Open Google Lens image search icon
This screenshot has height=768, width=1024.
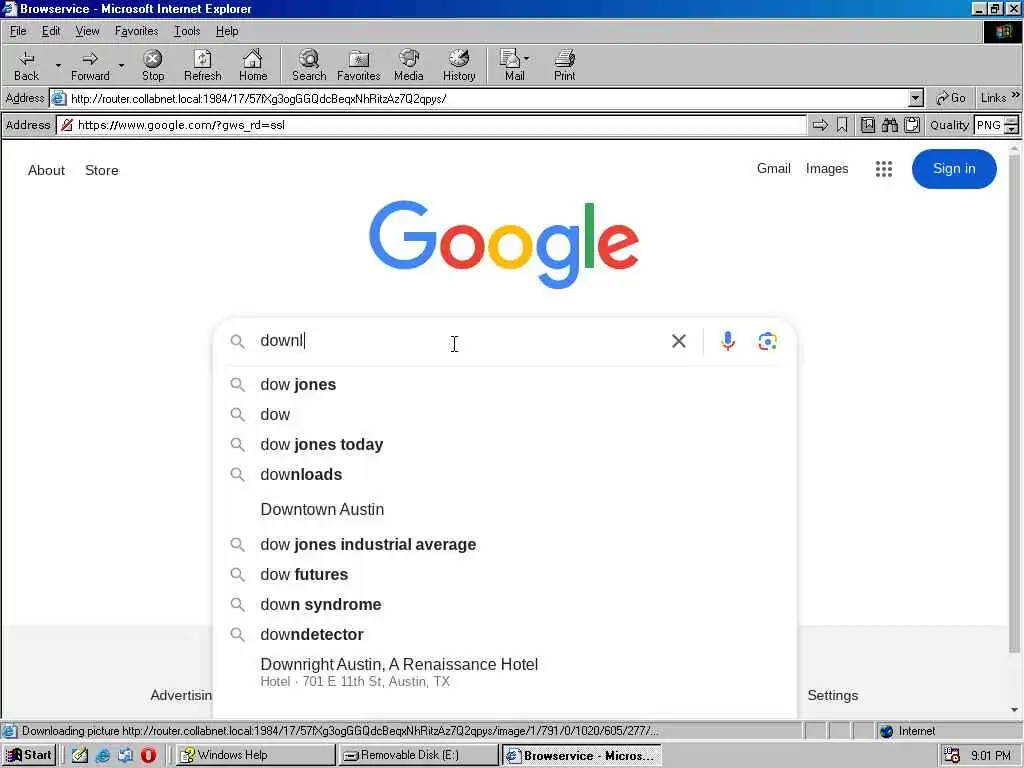[x=767, y=341]
